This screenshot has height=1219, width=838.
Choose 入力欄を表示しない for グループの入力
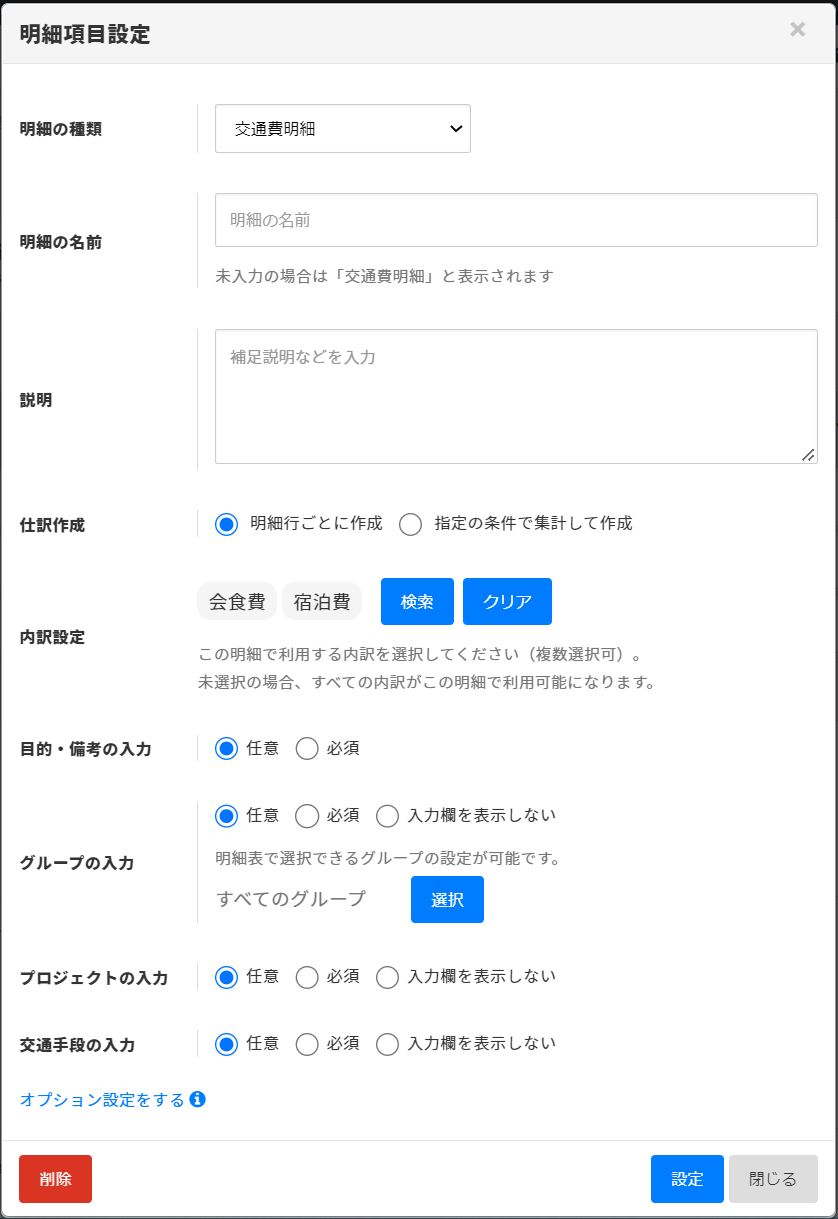click(x=387, y=816)
